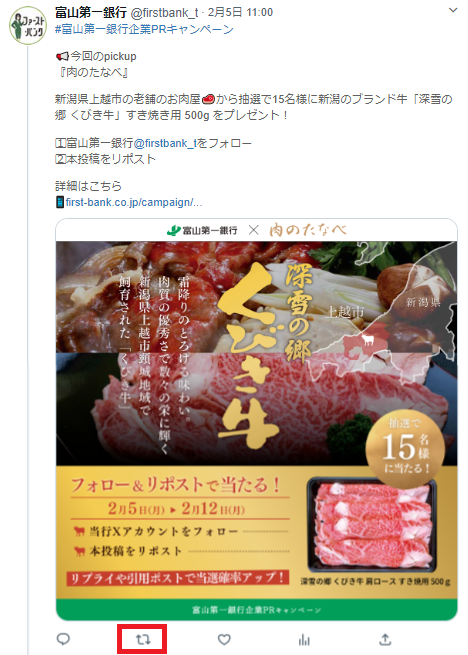Expand the post options chevron menu
This screenshot has height=655, width=468.
[453, 10]
